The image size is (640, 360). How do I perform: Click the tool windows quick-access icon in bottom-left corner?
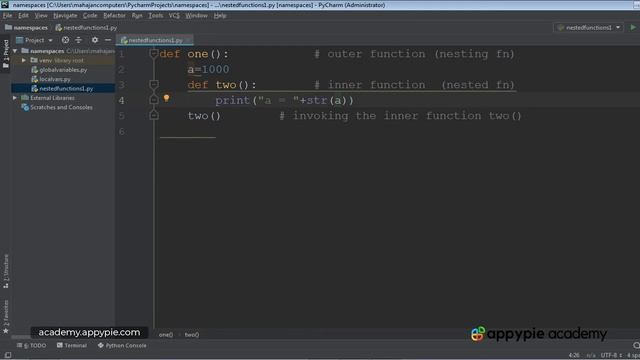pos(8,355)
